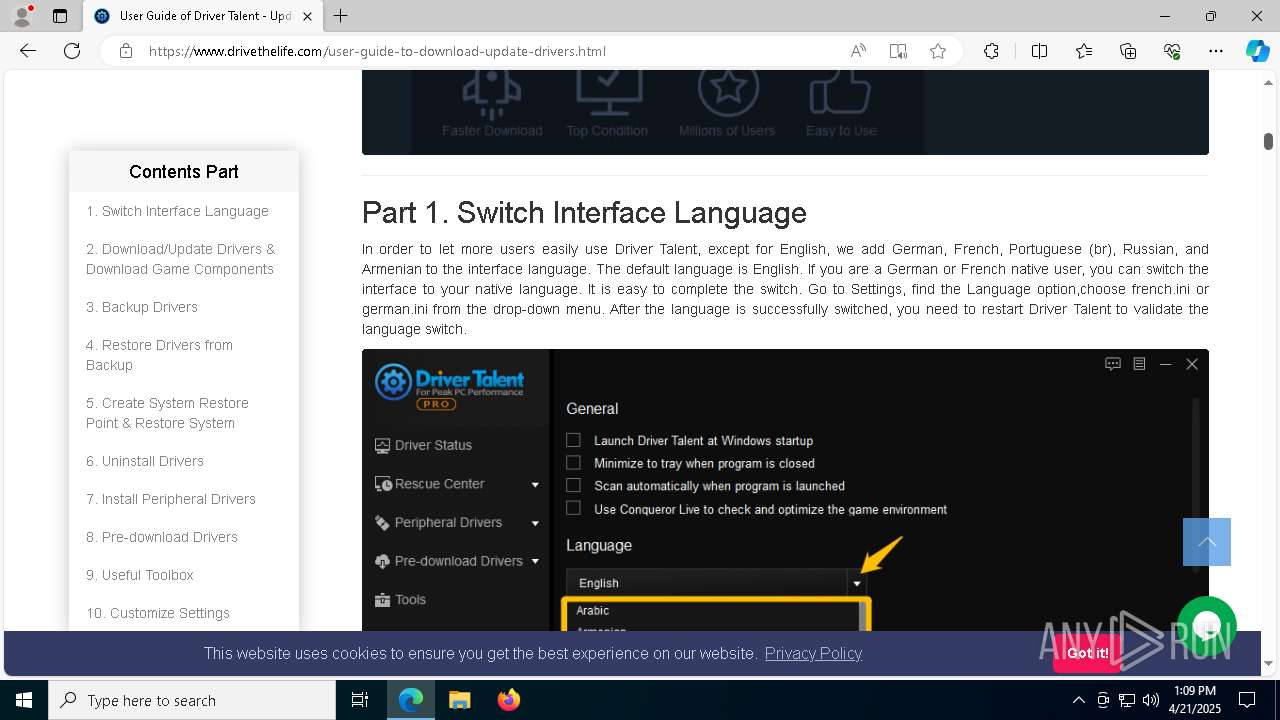Open the clock and date flyout

pos(1193,700)
